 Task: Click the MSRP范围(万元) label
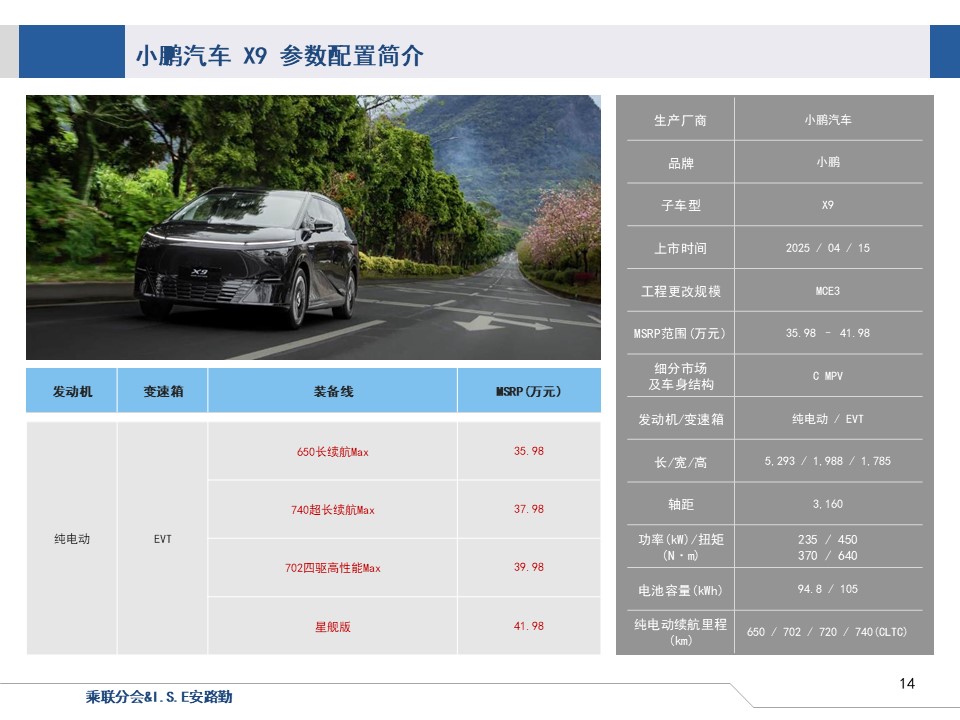[680, 334]
